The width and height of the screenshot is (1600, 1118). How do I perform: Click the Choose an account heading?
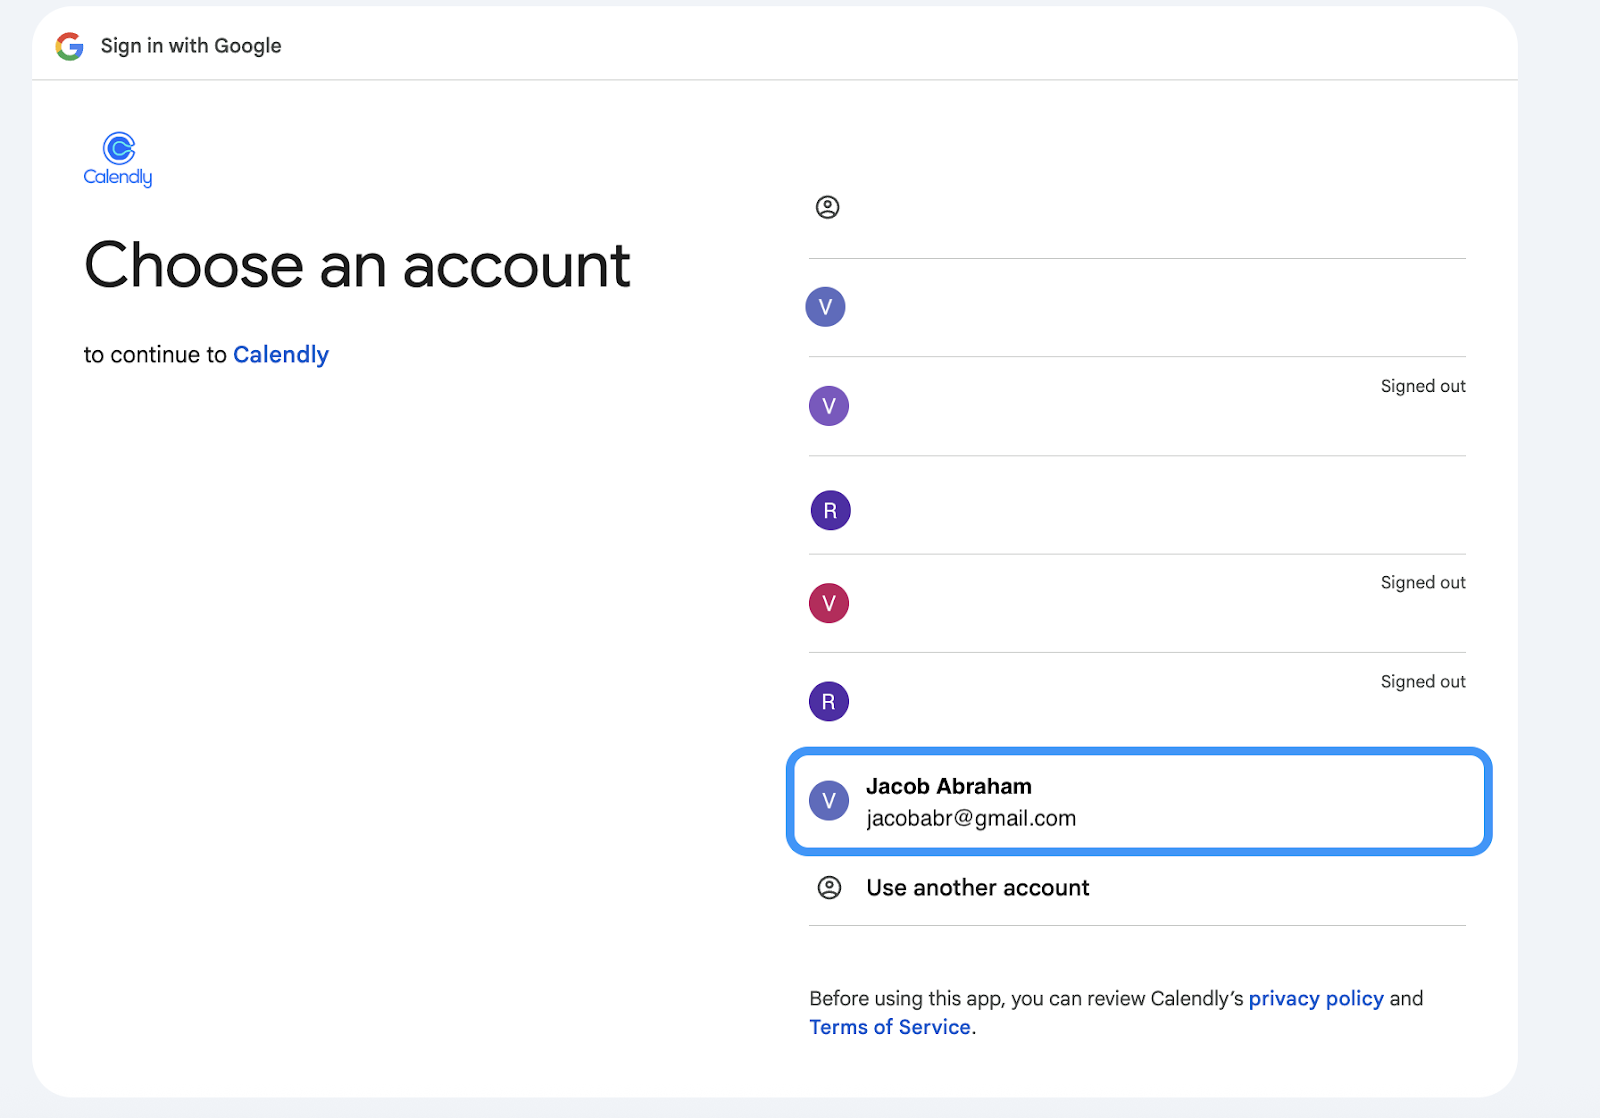pyautogui.click(x=357, y=266)
